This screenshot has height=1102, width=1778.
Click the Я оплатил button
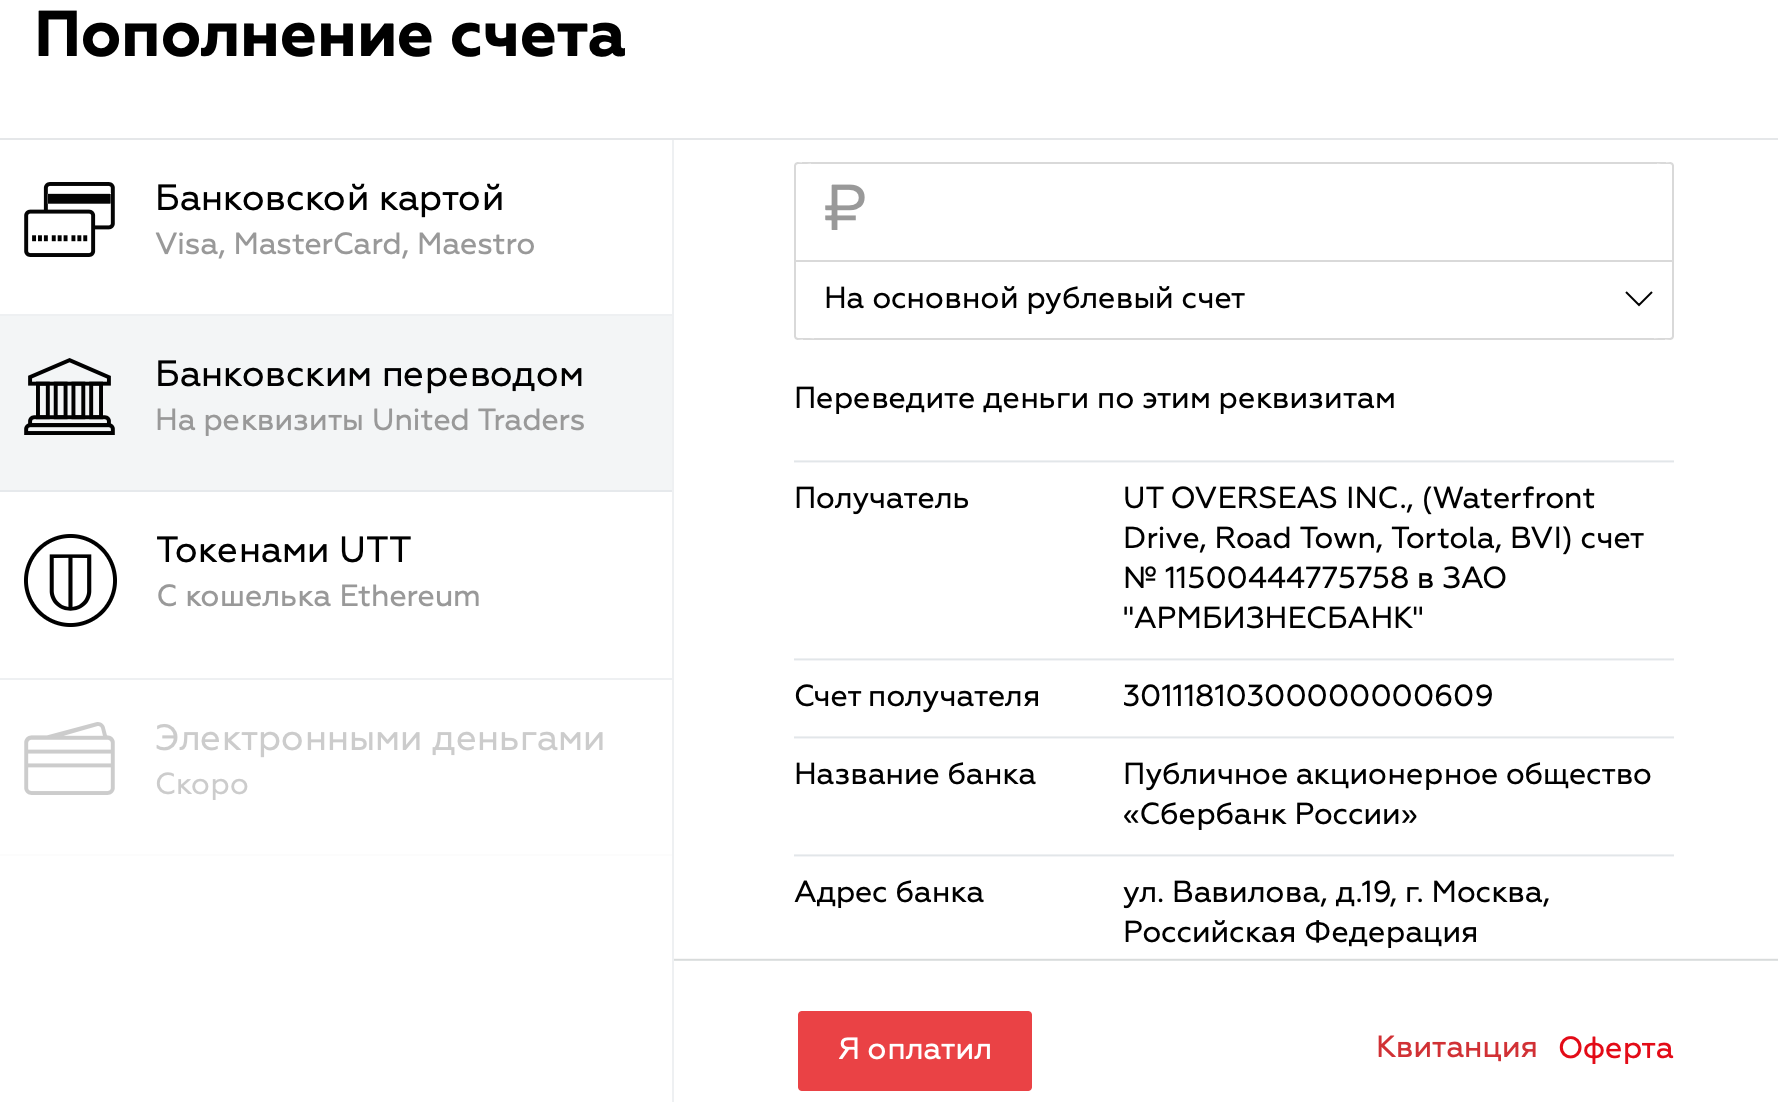pos(914,1050)
